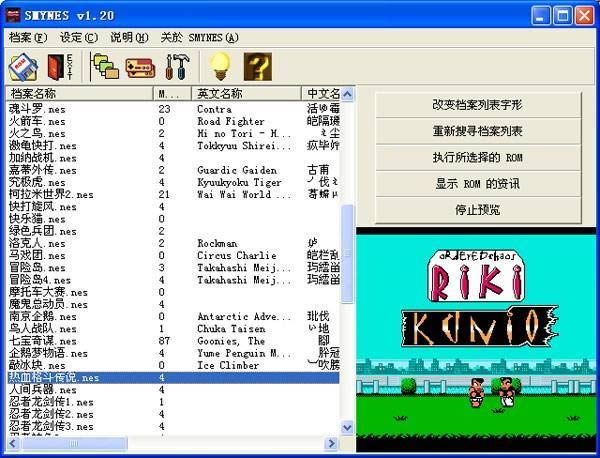Click the horizontal scrollbar thumb
Image resolution: width=600 pixels, height=458 pixels.
pyautogui.click(x=73, y=443)
